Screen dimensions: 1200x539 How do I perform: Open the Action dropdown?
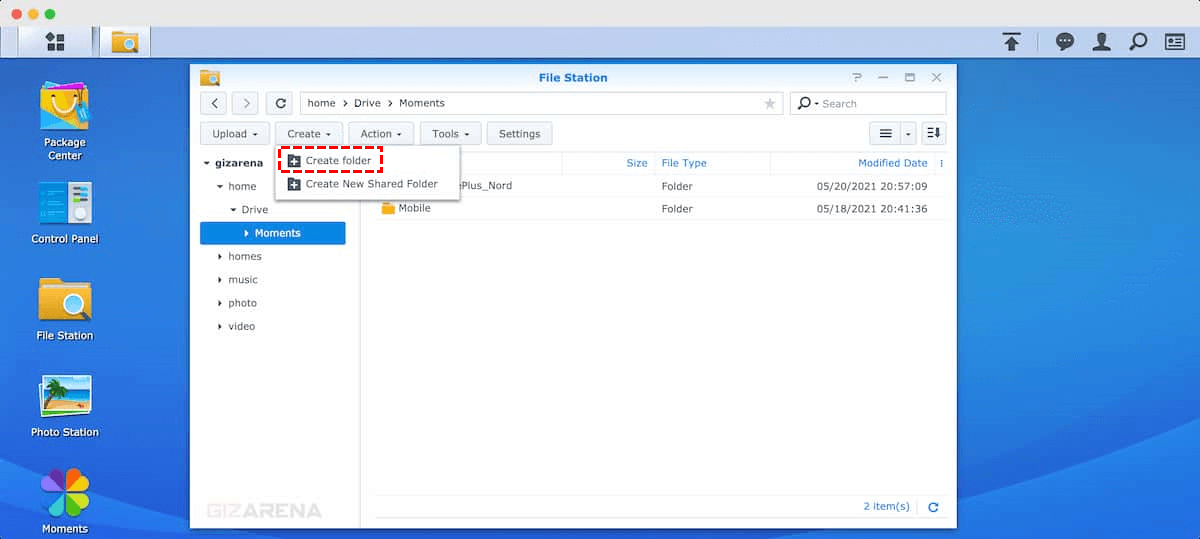tap(381, 133)
